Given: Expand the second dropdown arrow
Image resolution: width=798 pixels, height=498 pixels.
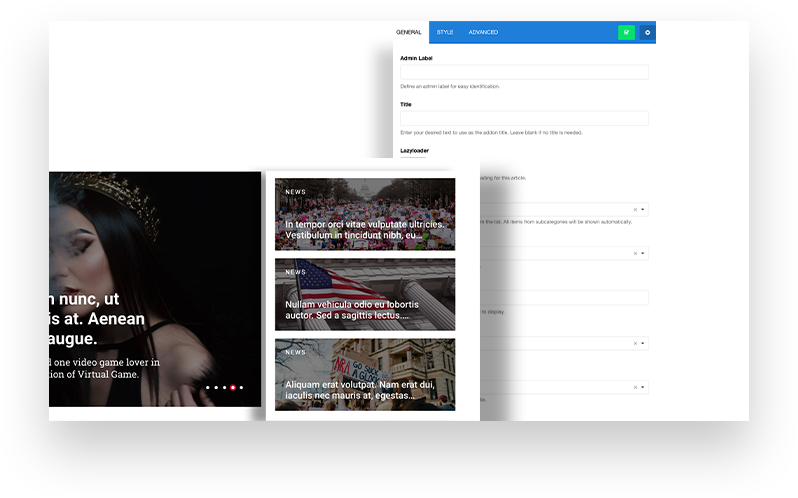Looking at the screenshot, I should click(x=643, y=254).
